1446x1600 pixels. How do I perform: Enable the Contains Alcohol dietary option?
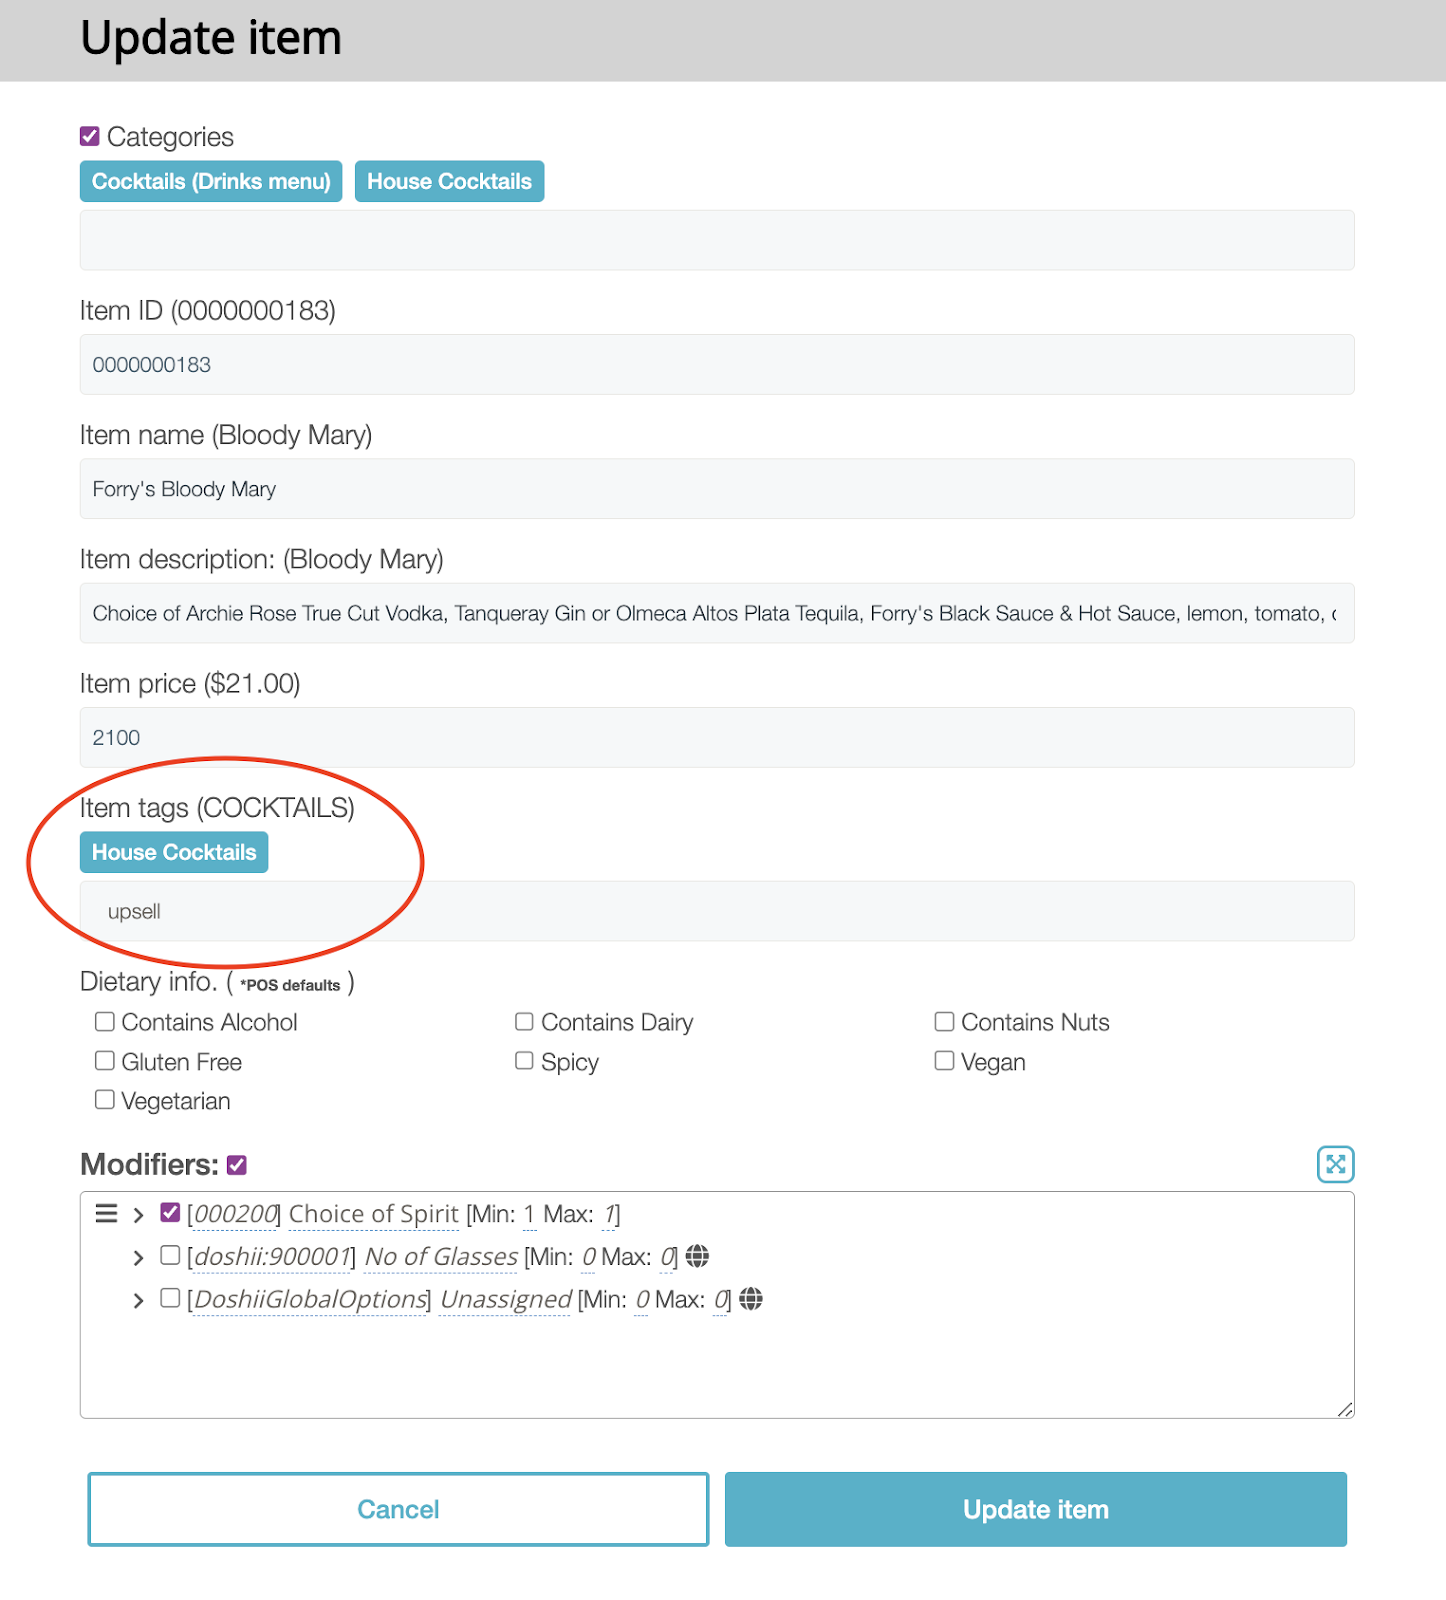(105, 1021)
